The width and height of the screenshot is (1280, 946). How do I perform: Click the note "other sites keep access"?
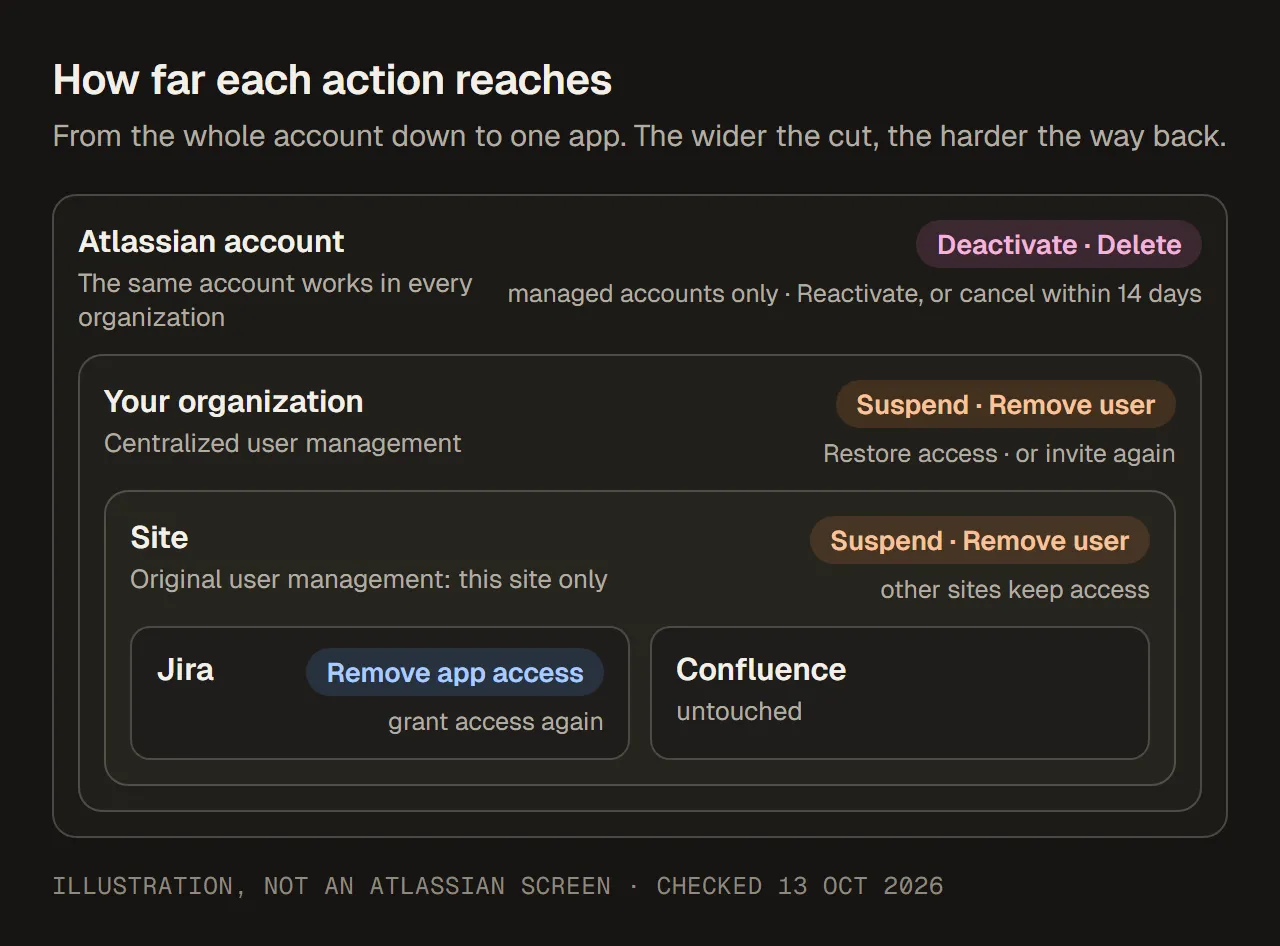coord(1015,590)
